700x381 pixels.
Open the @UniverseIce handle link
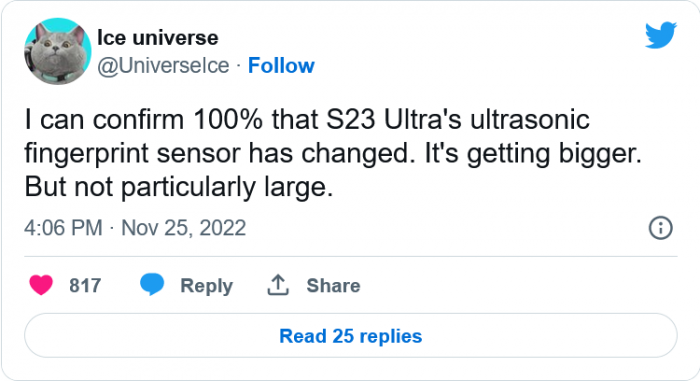click(163, 66)
